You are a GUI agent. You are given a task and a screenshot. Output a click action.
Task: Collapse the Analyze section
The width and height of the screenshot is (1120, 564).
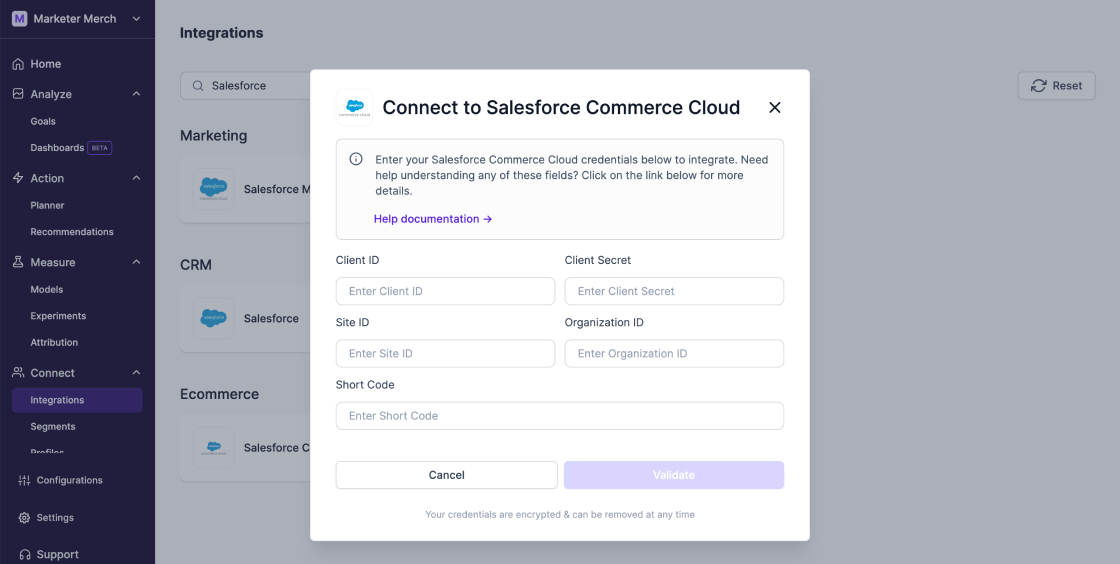[x=136, y=94]
